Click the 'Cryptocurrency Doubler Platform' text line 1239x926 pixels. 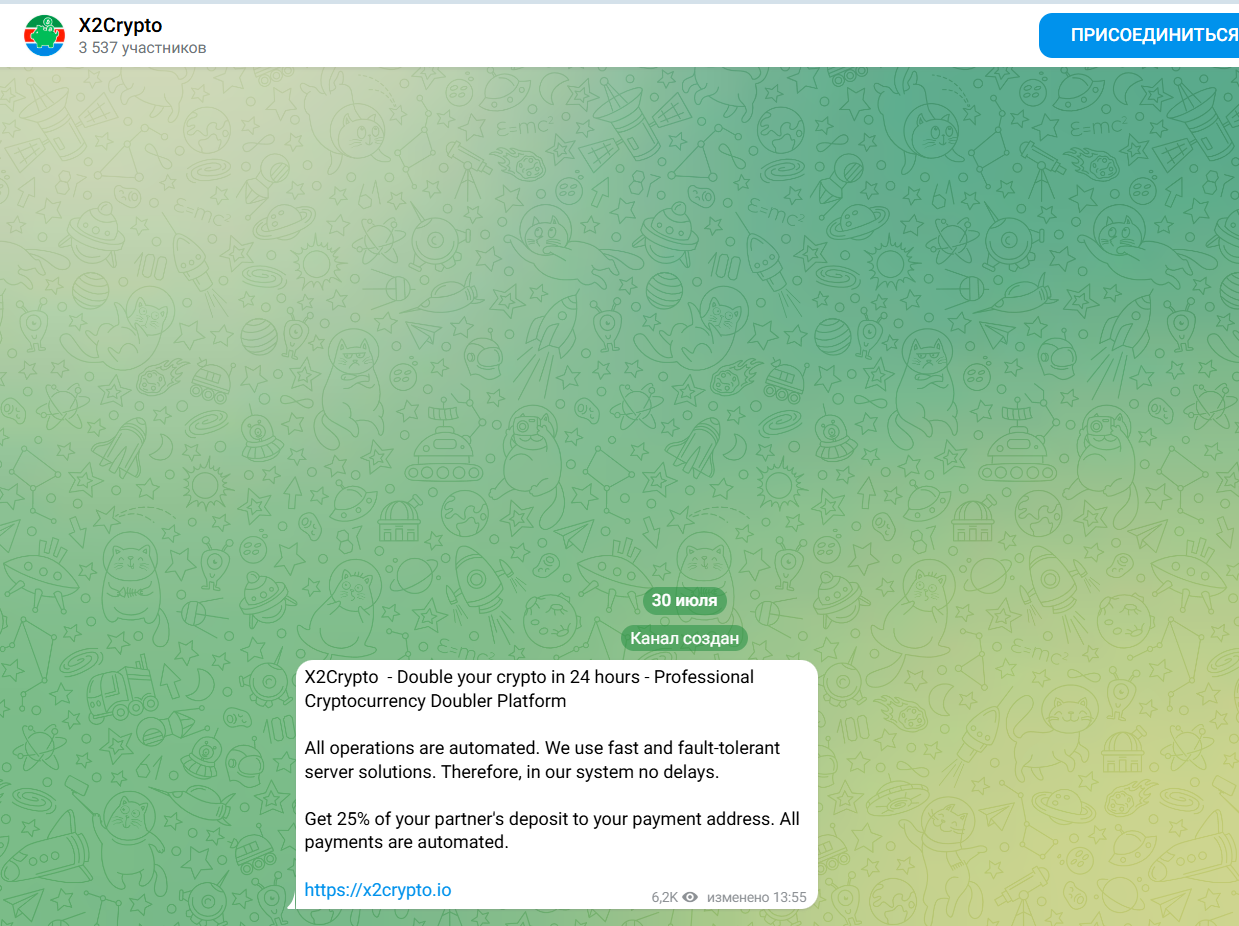(435, 701)
